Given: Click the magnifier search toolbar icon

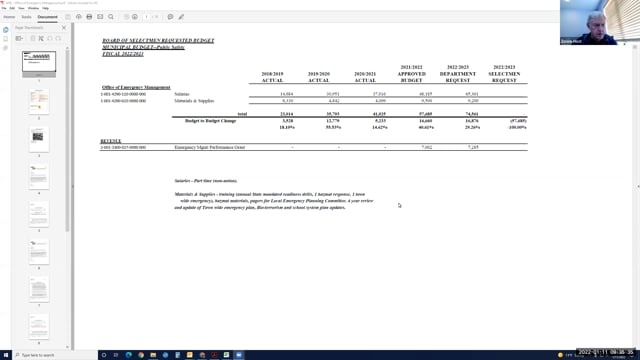Looking at the screenshot, I should coord(111,17).
